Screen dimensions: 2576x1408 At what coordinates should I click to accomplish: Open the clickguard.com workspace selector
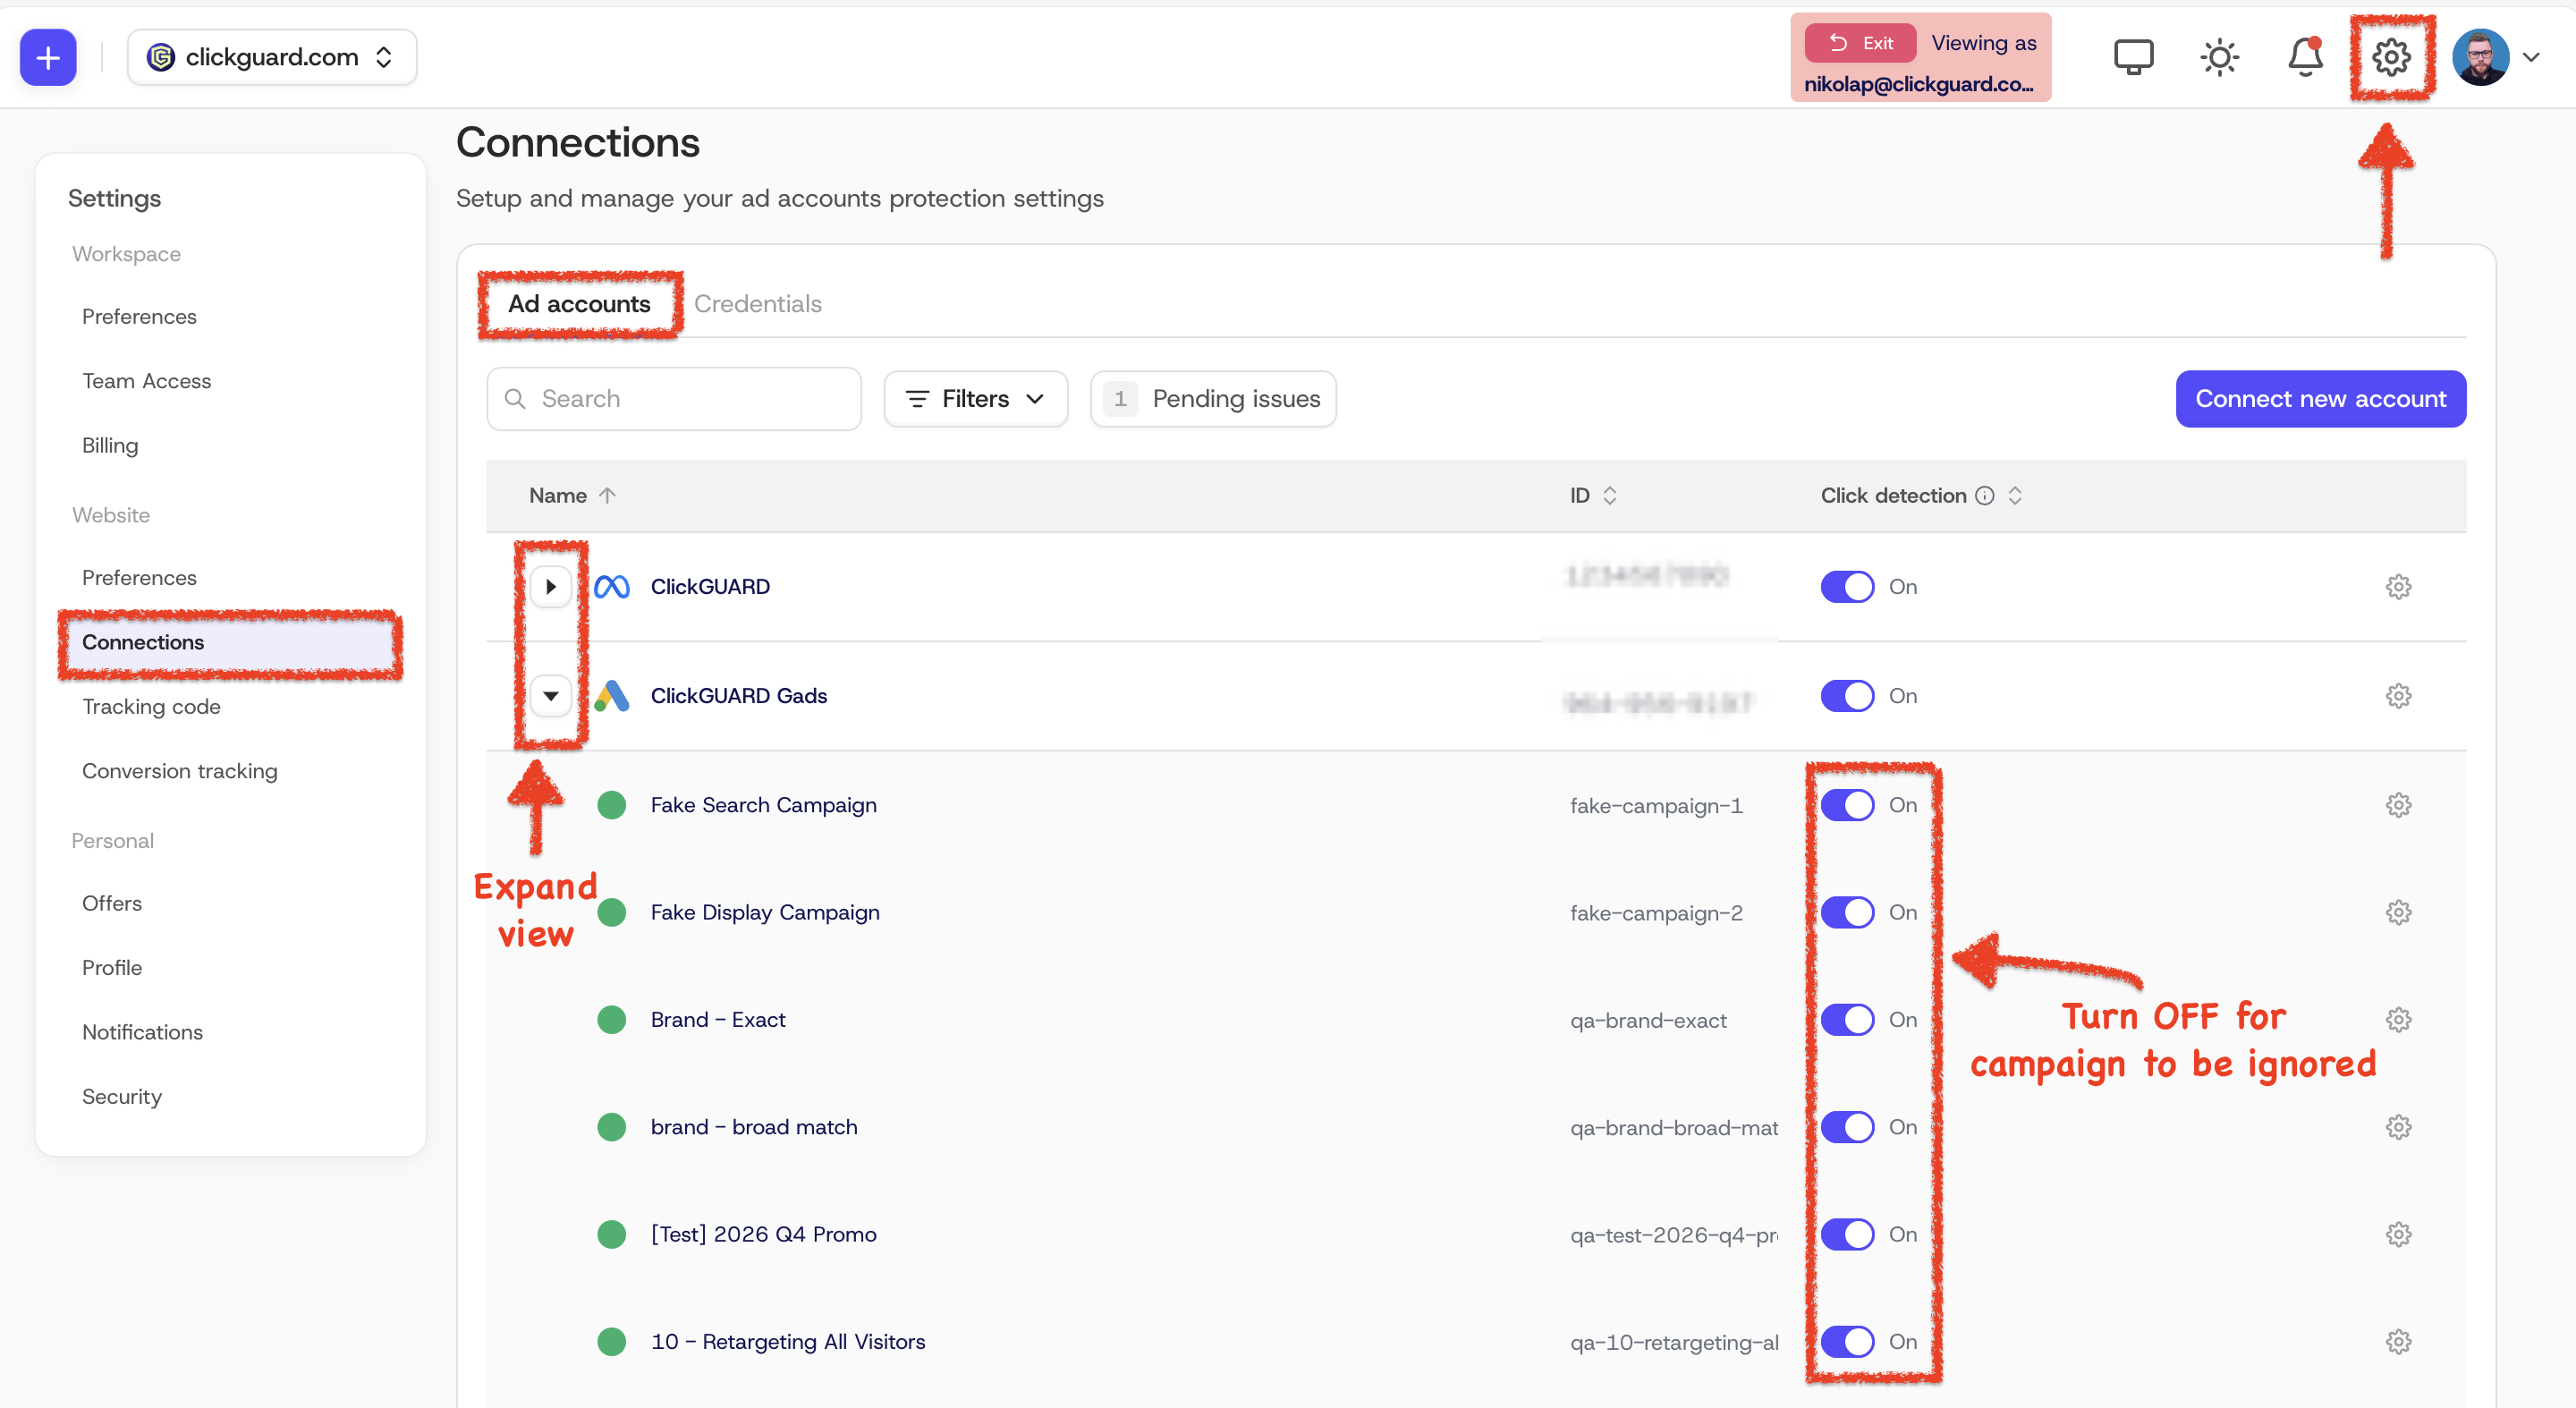click(272, 57)
